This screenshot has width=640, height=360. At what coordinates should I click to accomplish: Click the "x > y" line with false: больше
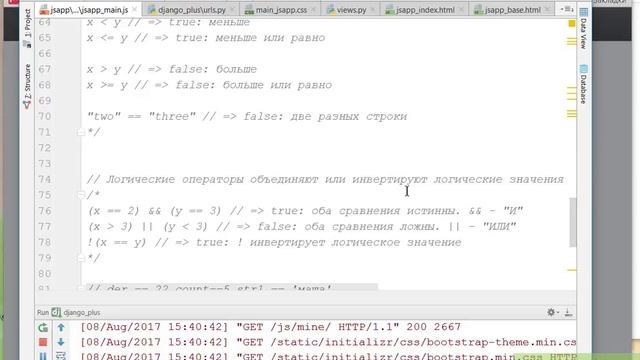pyautogui.click(x=172, y=69)
